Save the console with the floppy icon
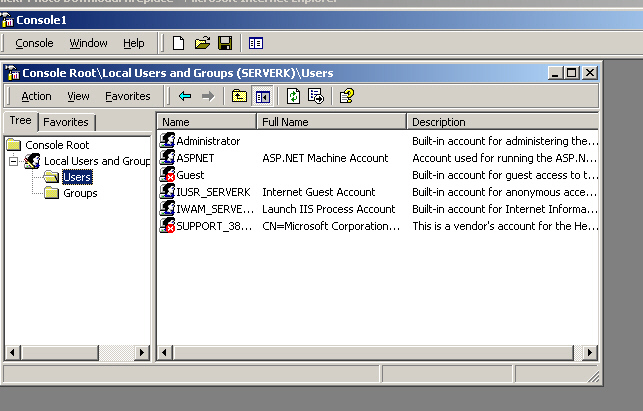643x411 pixels. (x=225, y=43)
